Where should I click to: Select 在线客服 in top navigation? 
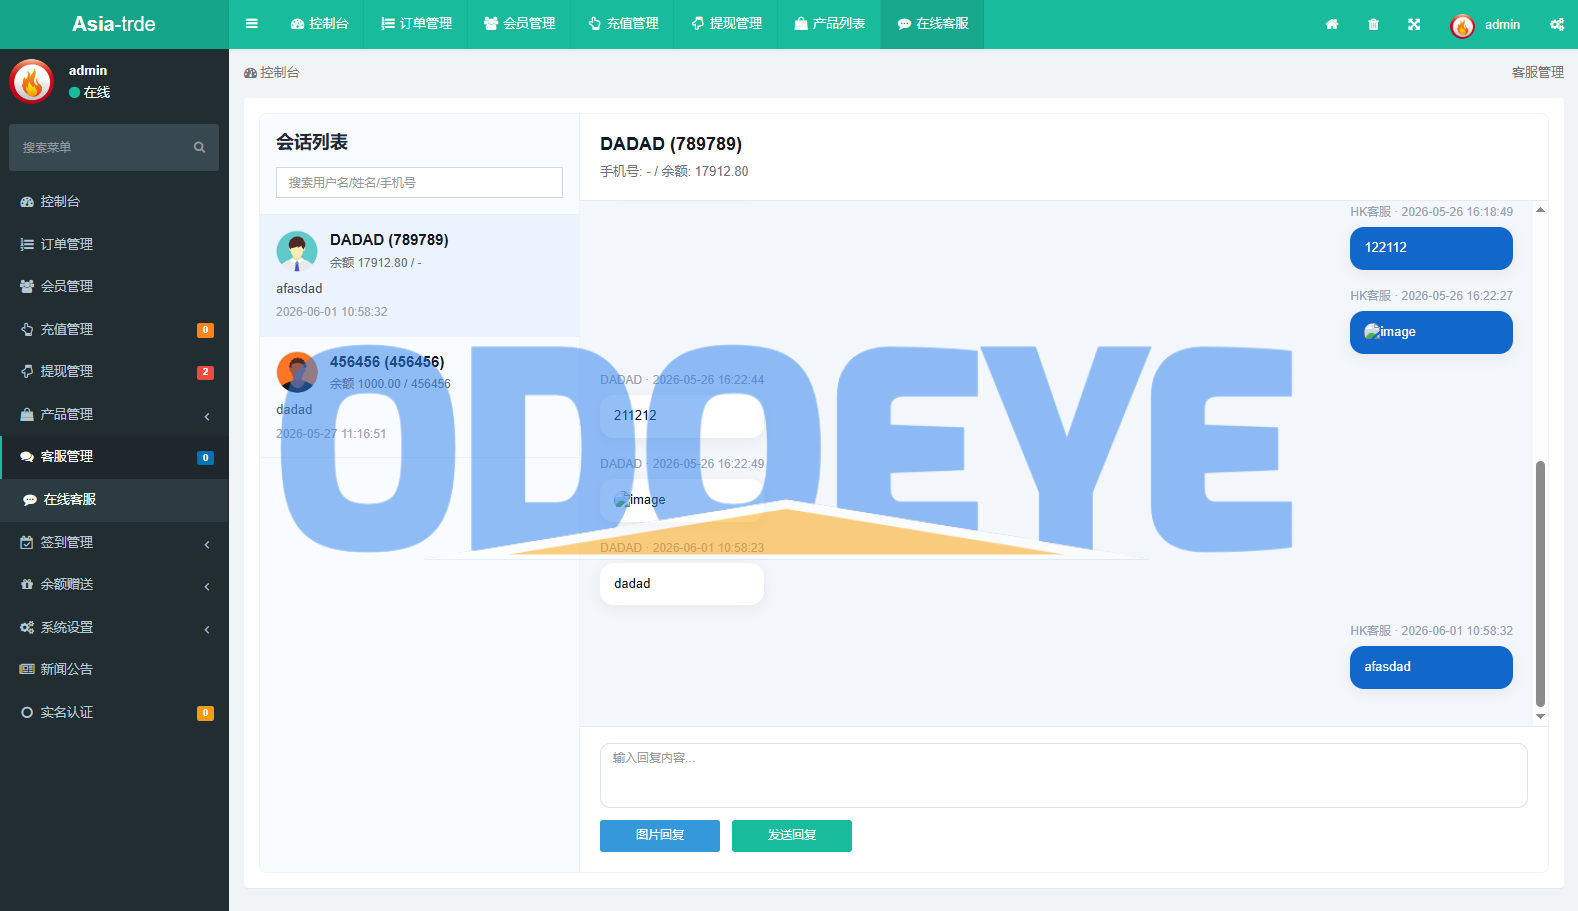(x=932, y=24)
